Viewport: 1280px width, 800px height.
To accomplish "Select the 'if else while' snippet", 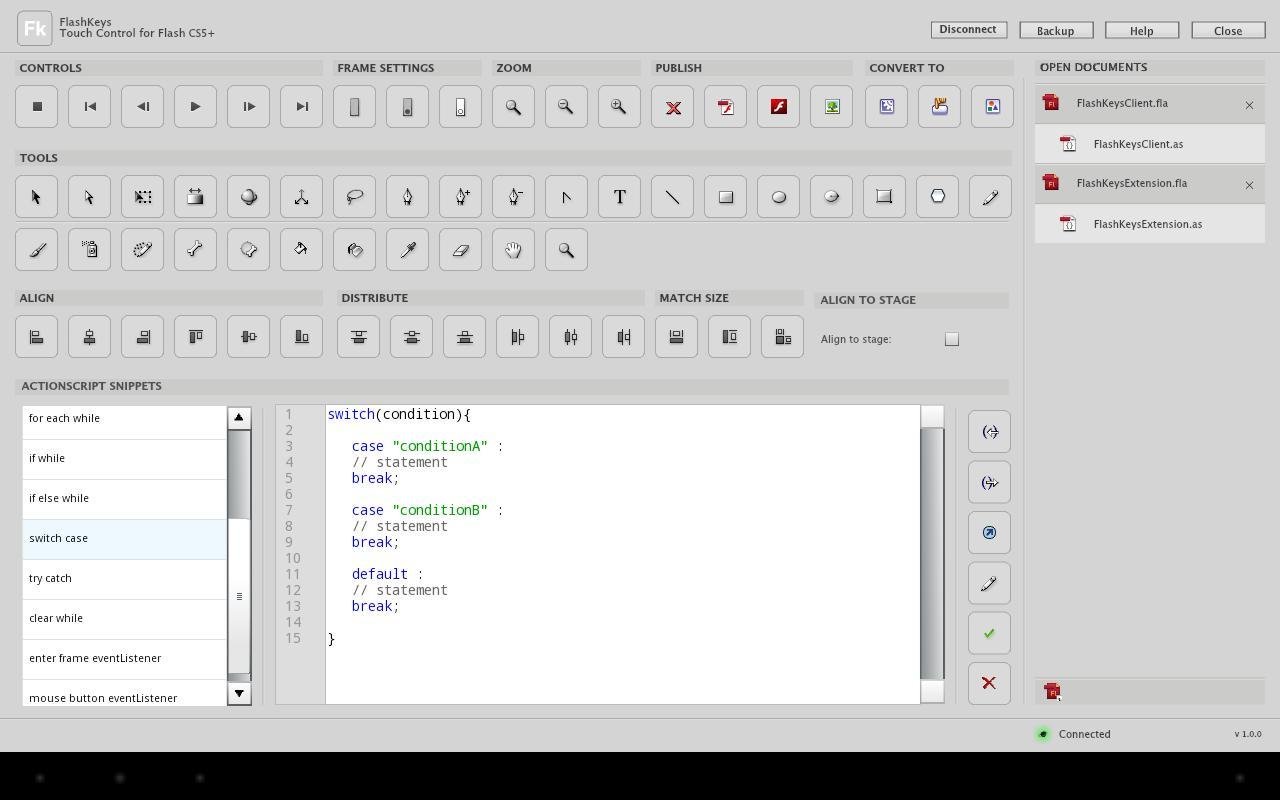I will pyautogui.click(x=125, y=499).
